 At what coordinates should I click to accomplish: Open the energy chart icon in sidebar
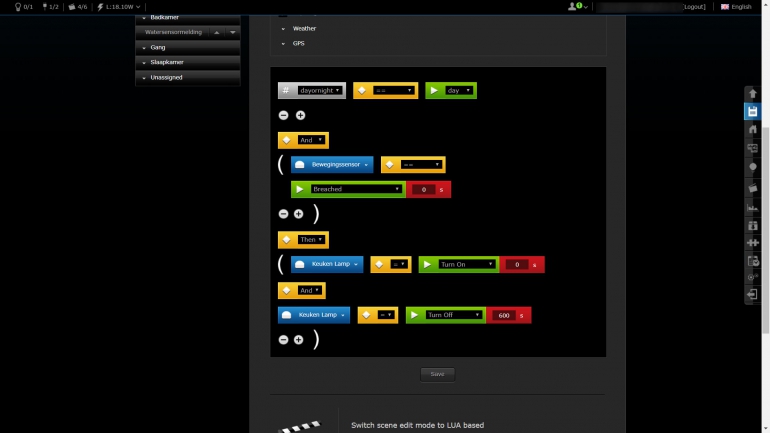point(753,206)
